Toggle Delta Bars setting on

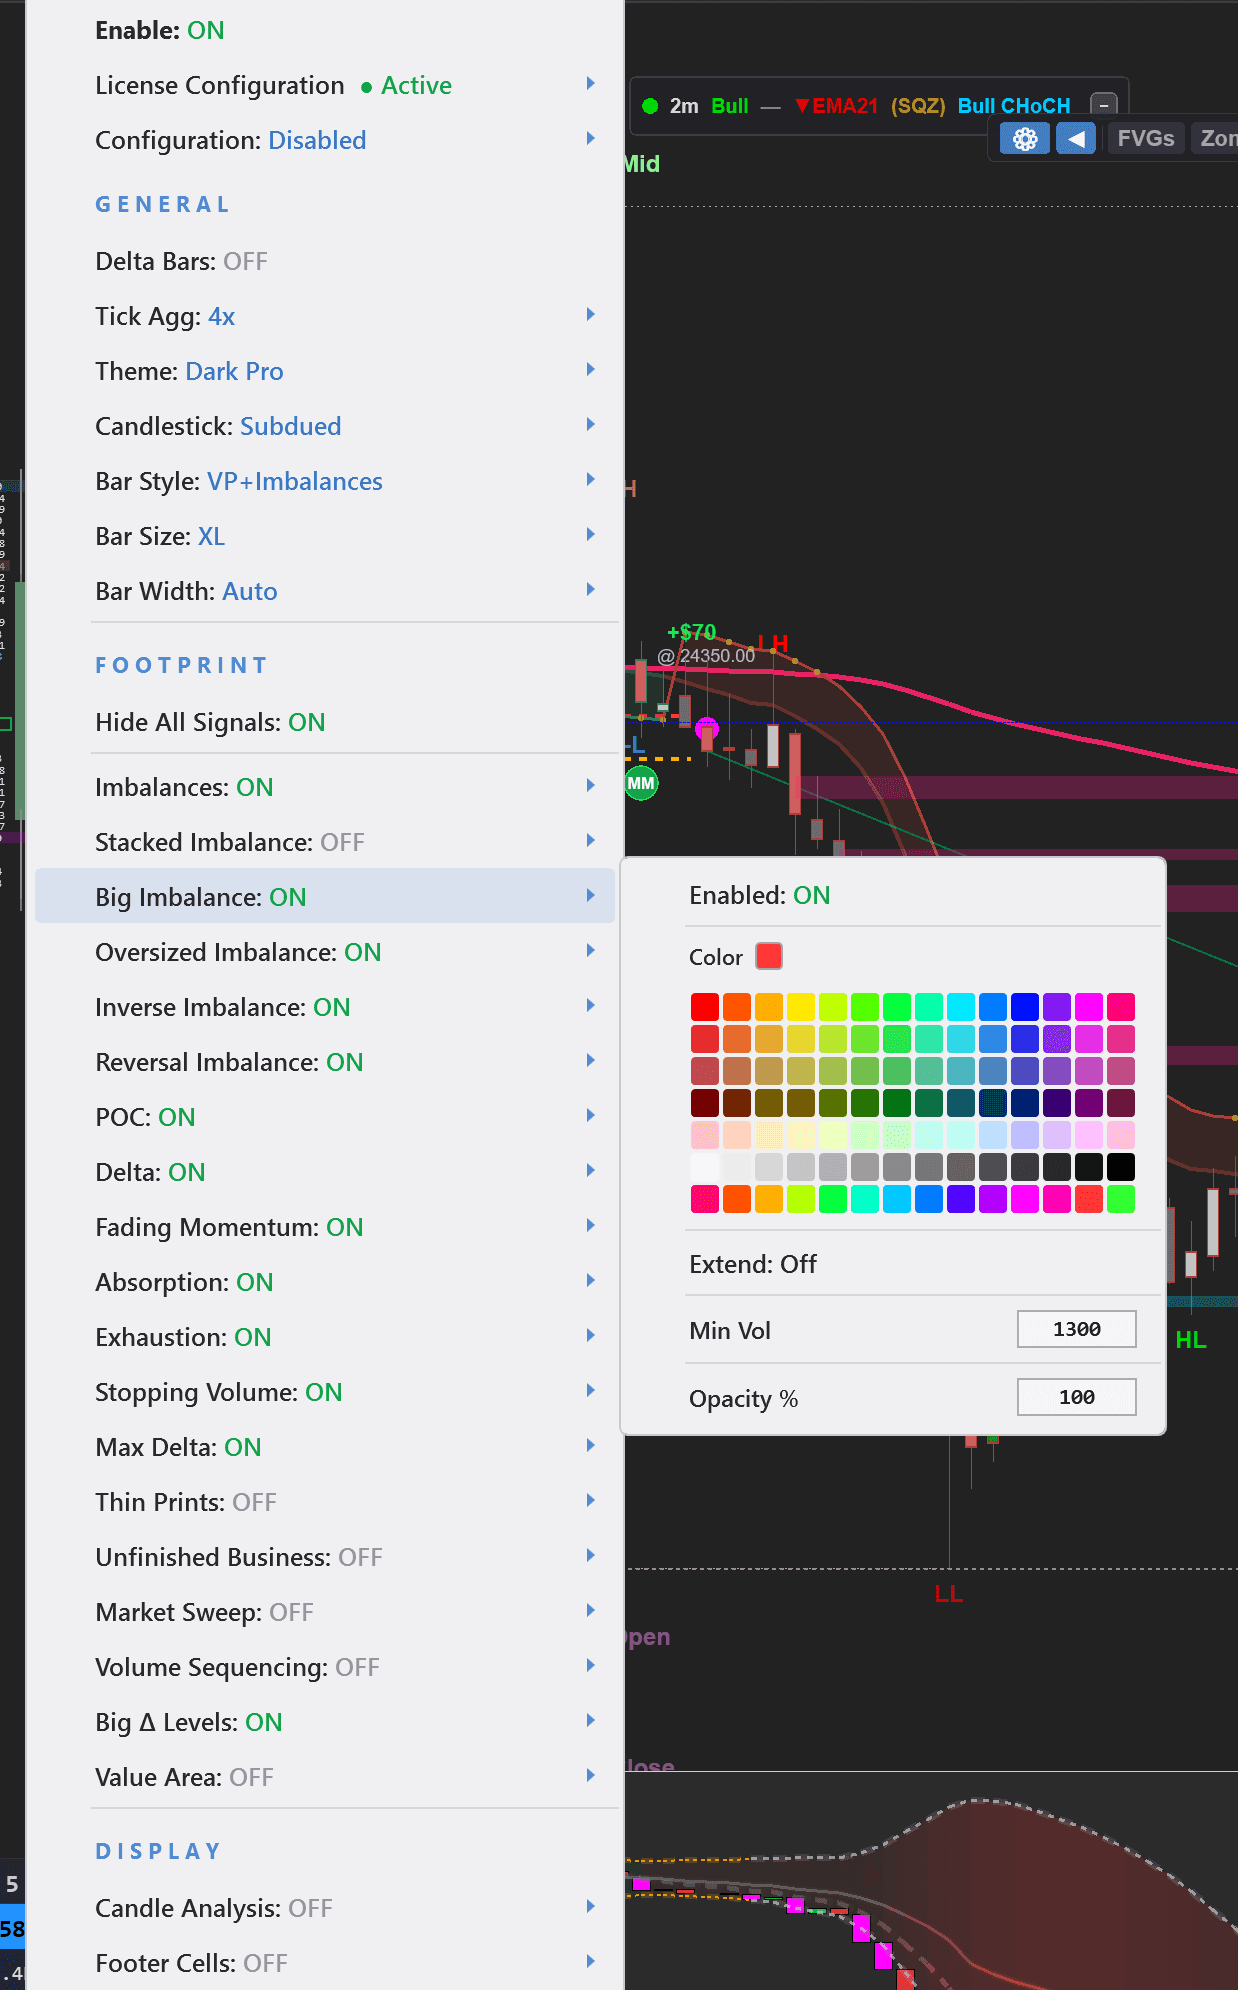tap(181, 261)
